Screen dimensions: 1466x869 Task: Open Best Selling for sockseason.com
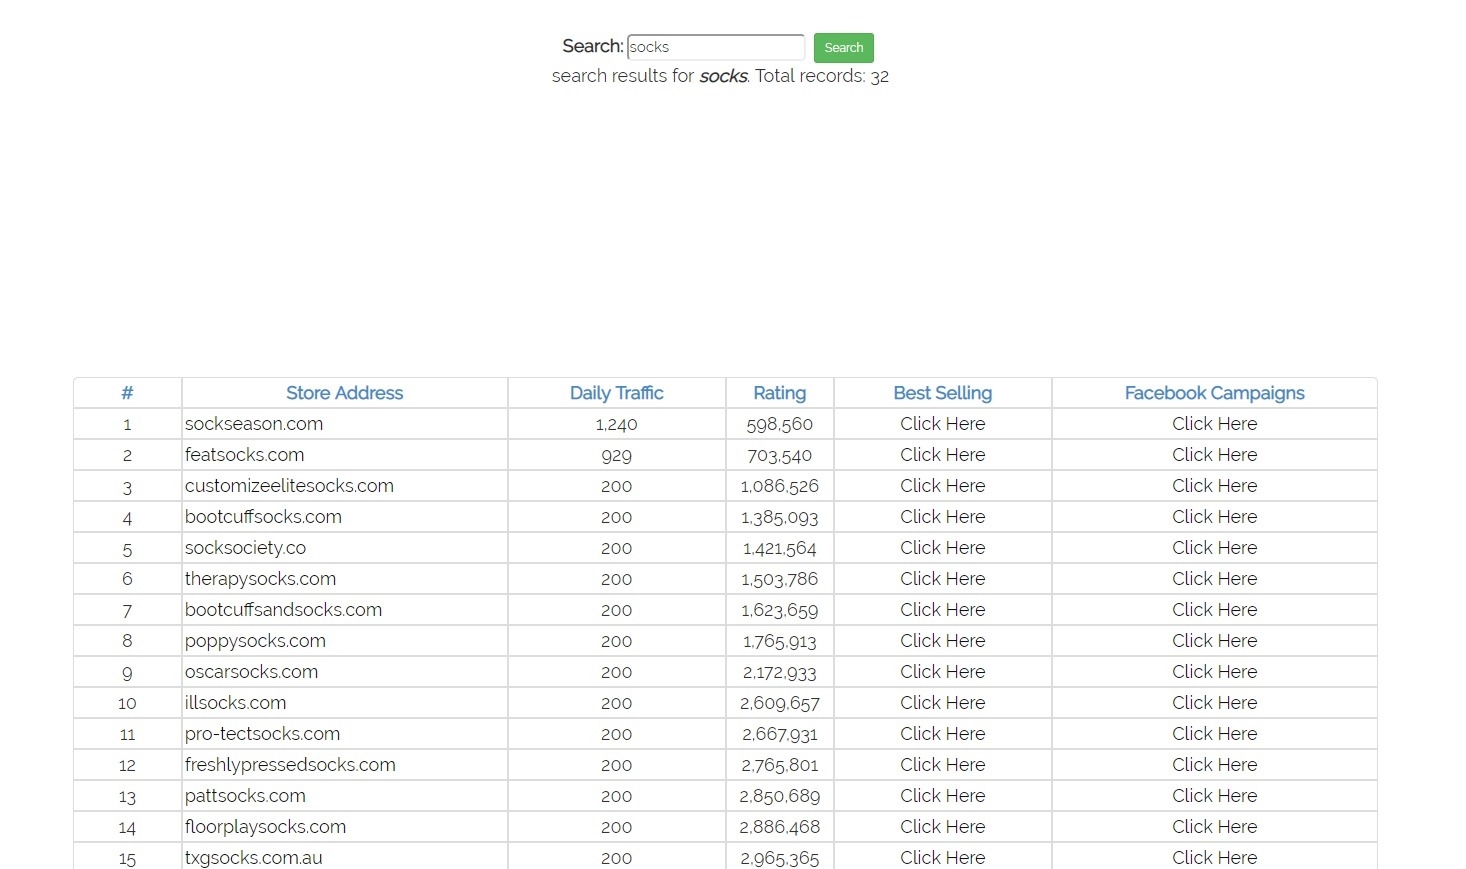click(942, 423)
